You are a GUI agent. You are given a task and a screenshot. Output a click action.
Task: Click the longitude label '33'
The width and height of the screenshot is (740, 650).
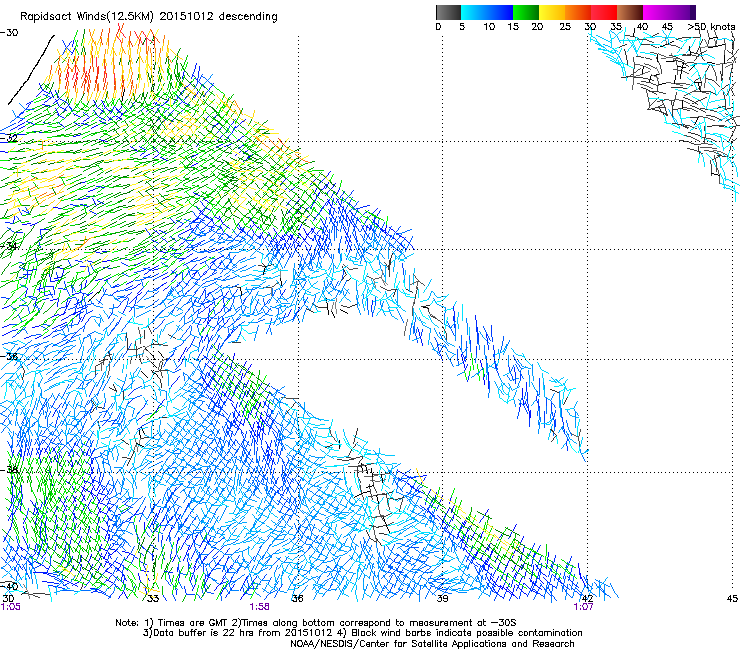(153, 599)
